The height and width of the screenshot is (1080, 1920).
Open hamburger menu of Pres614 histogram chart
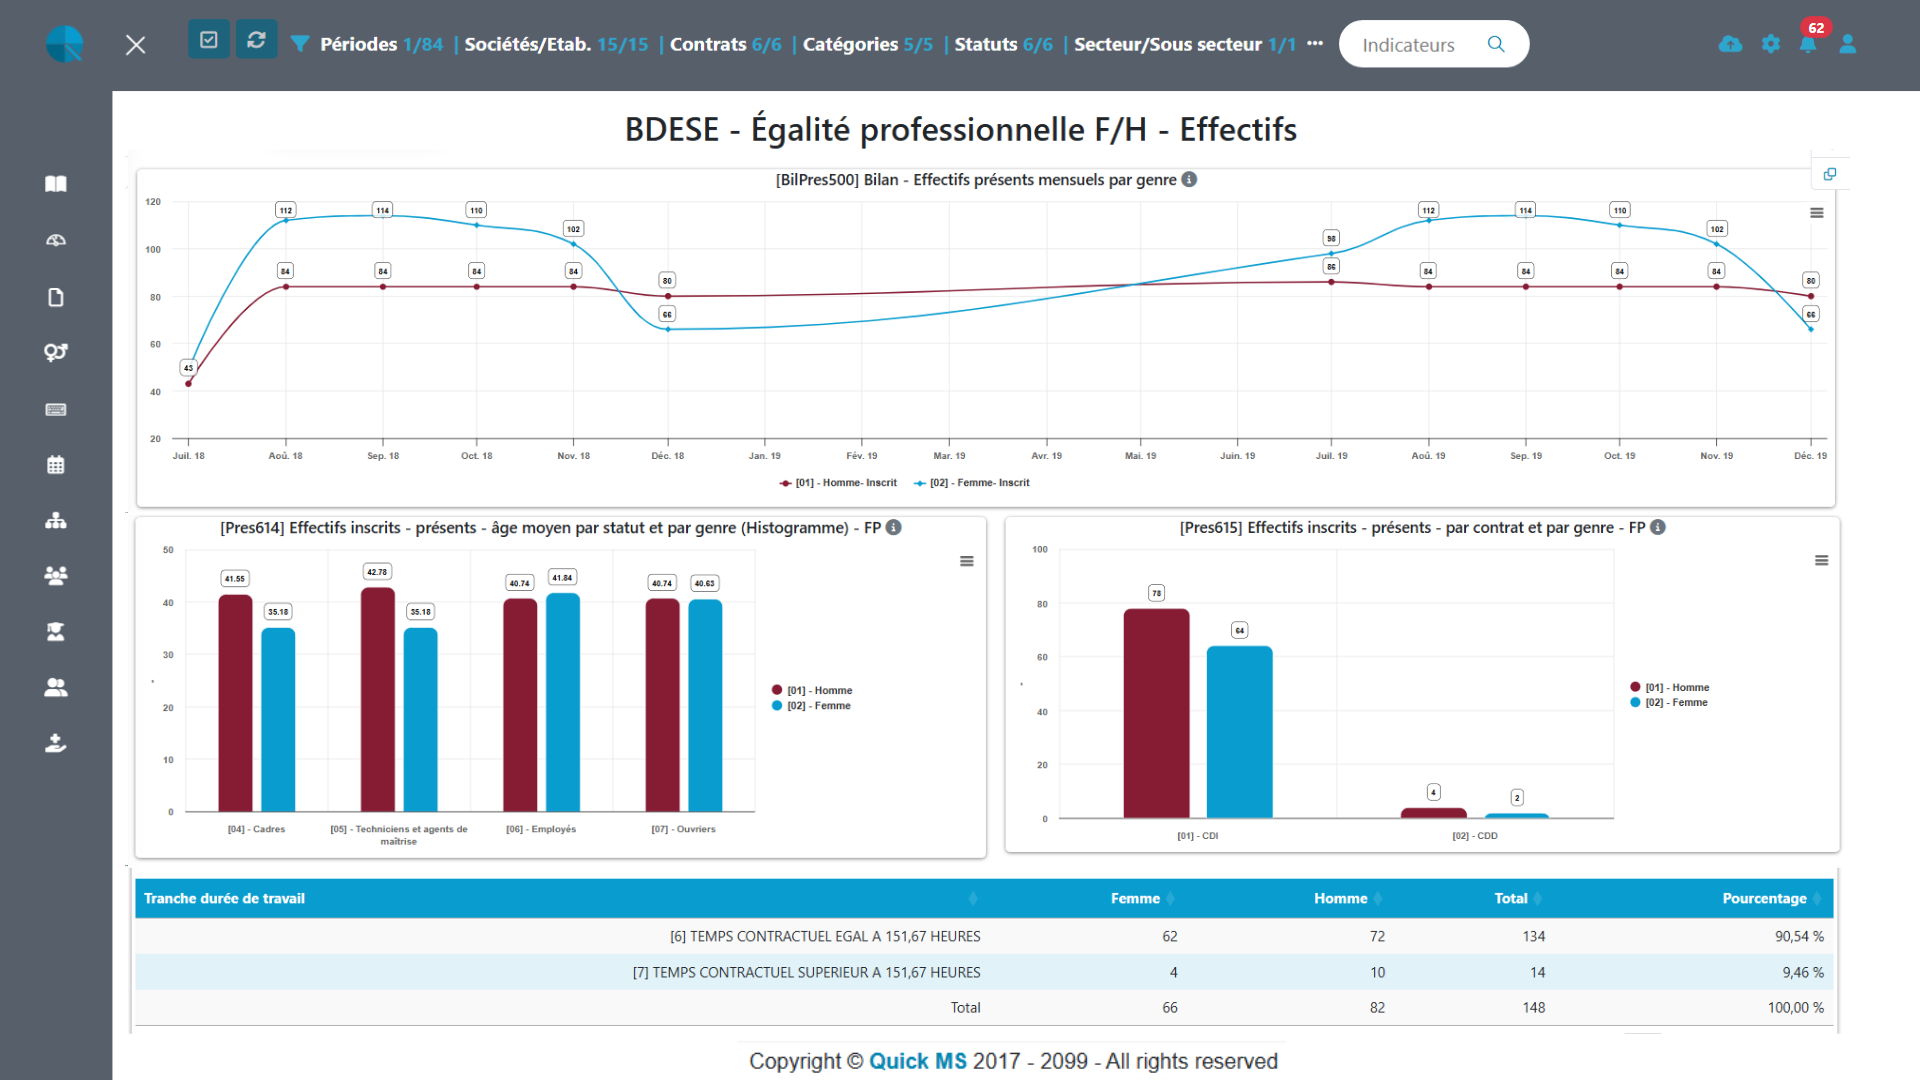click(967, 561)
